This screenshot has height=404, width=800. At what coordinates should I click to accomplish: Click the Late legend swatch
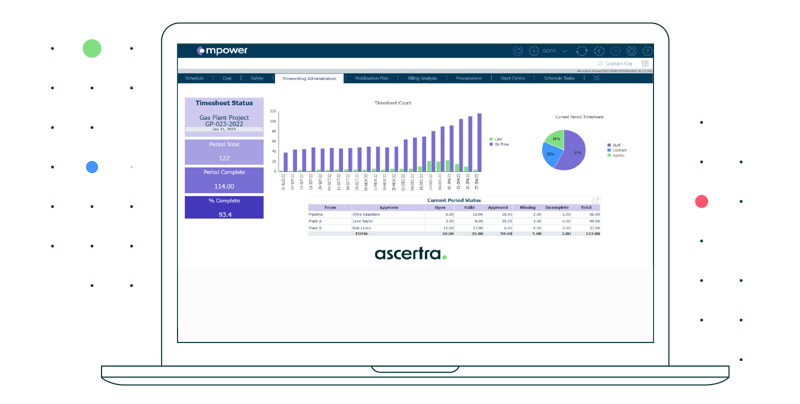click(491, 139)
